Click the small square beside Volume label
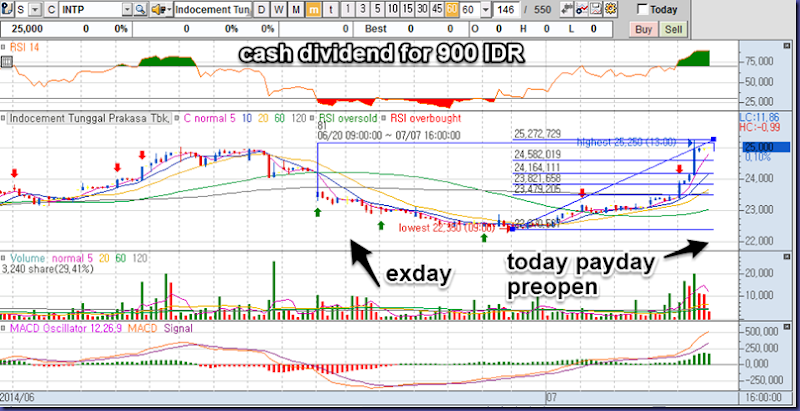This screenshot has height=411, width=800. (4, 259)
